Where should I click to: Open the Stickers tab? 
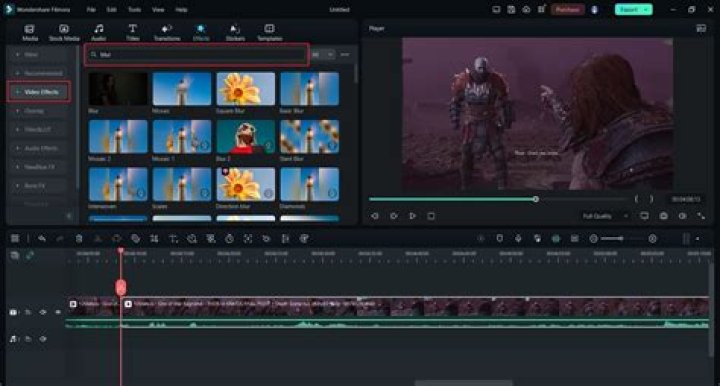point(235,33)
